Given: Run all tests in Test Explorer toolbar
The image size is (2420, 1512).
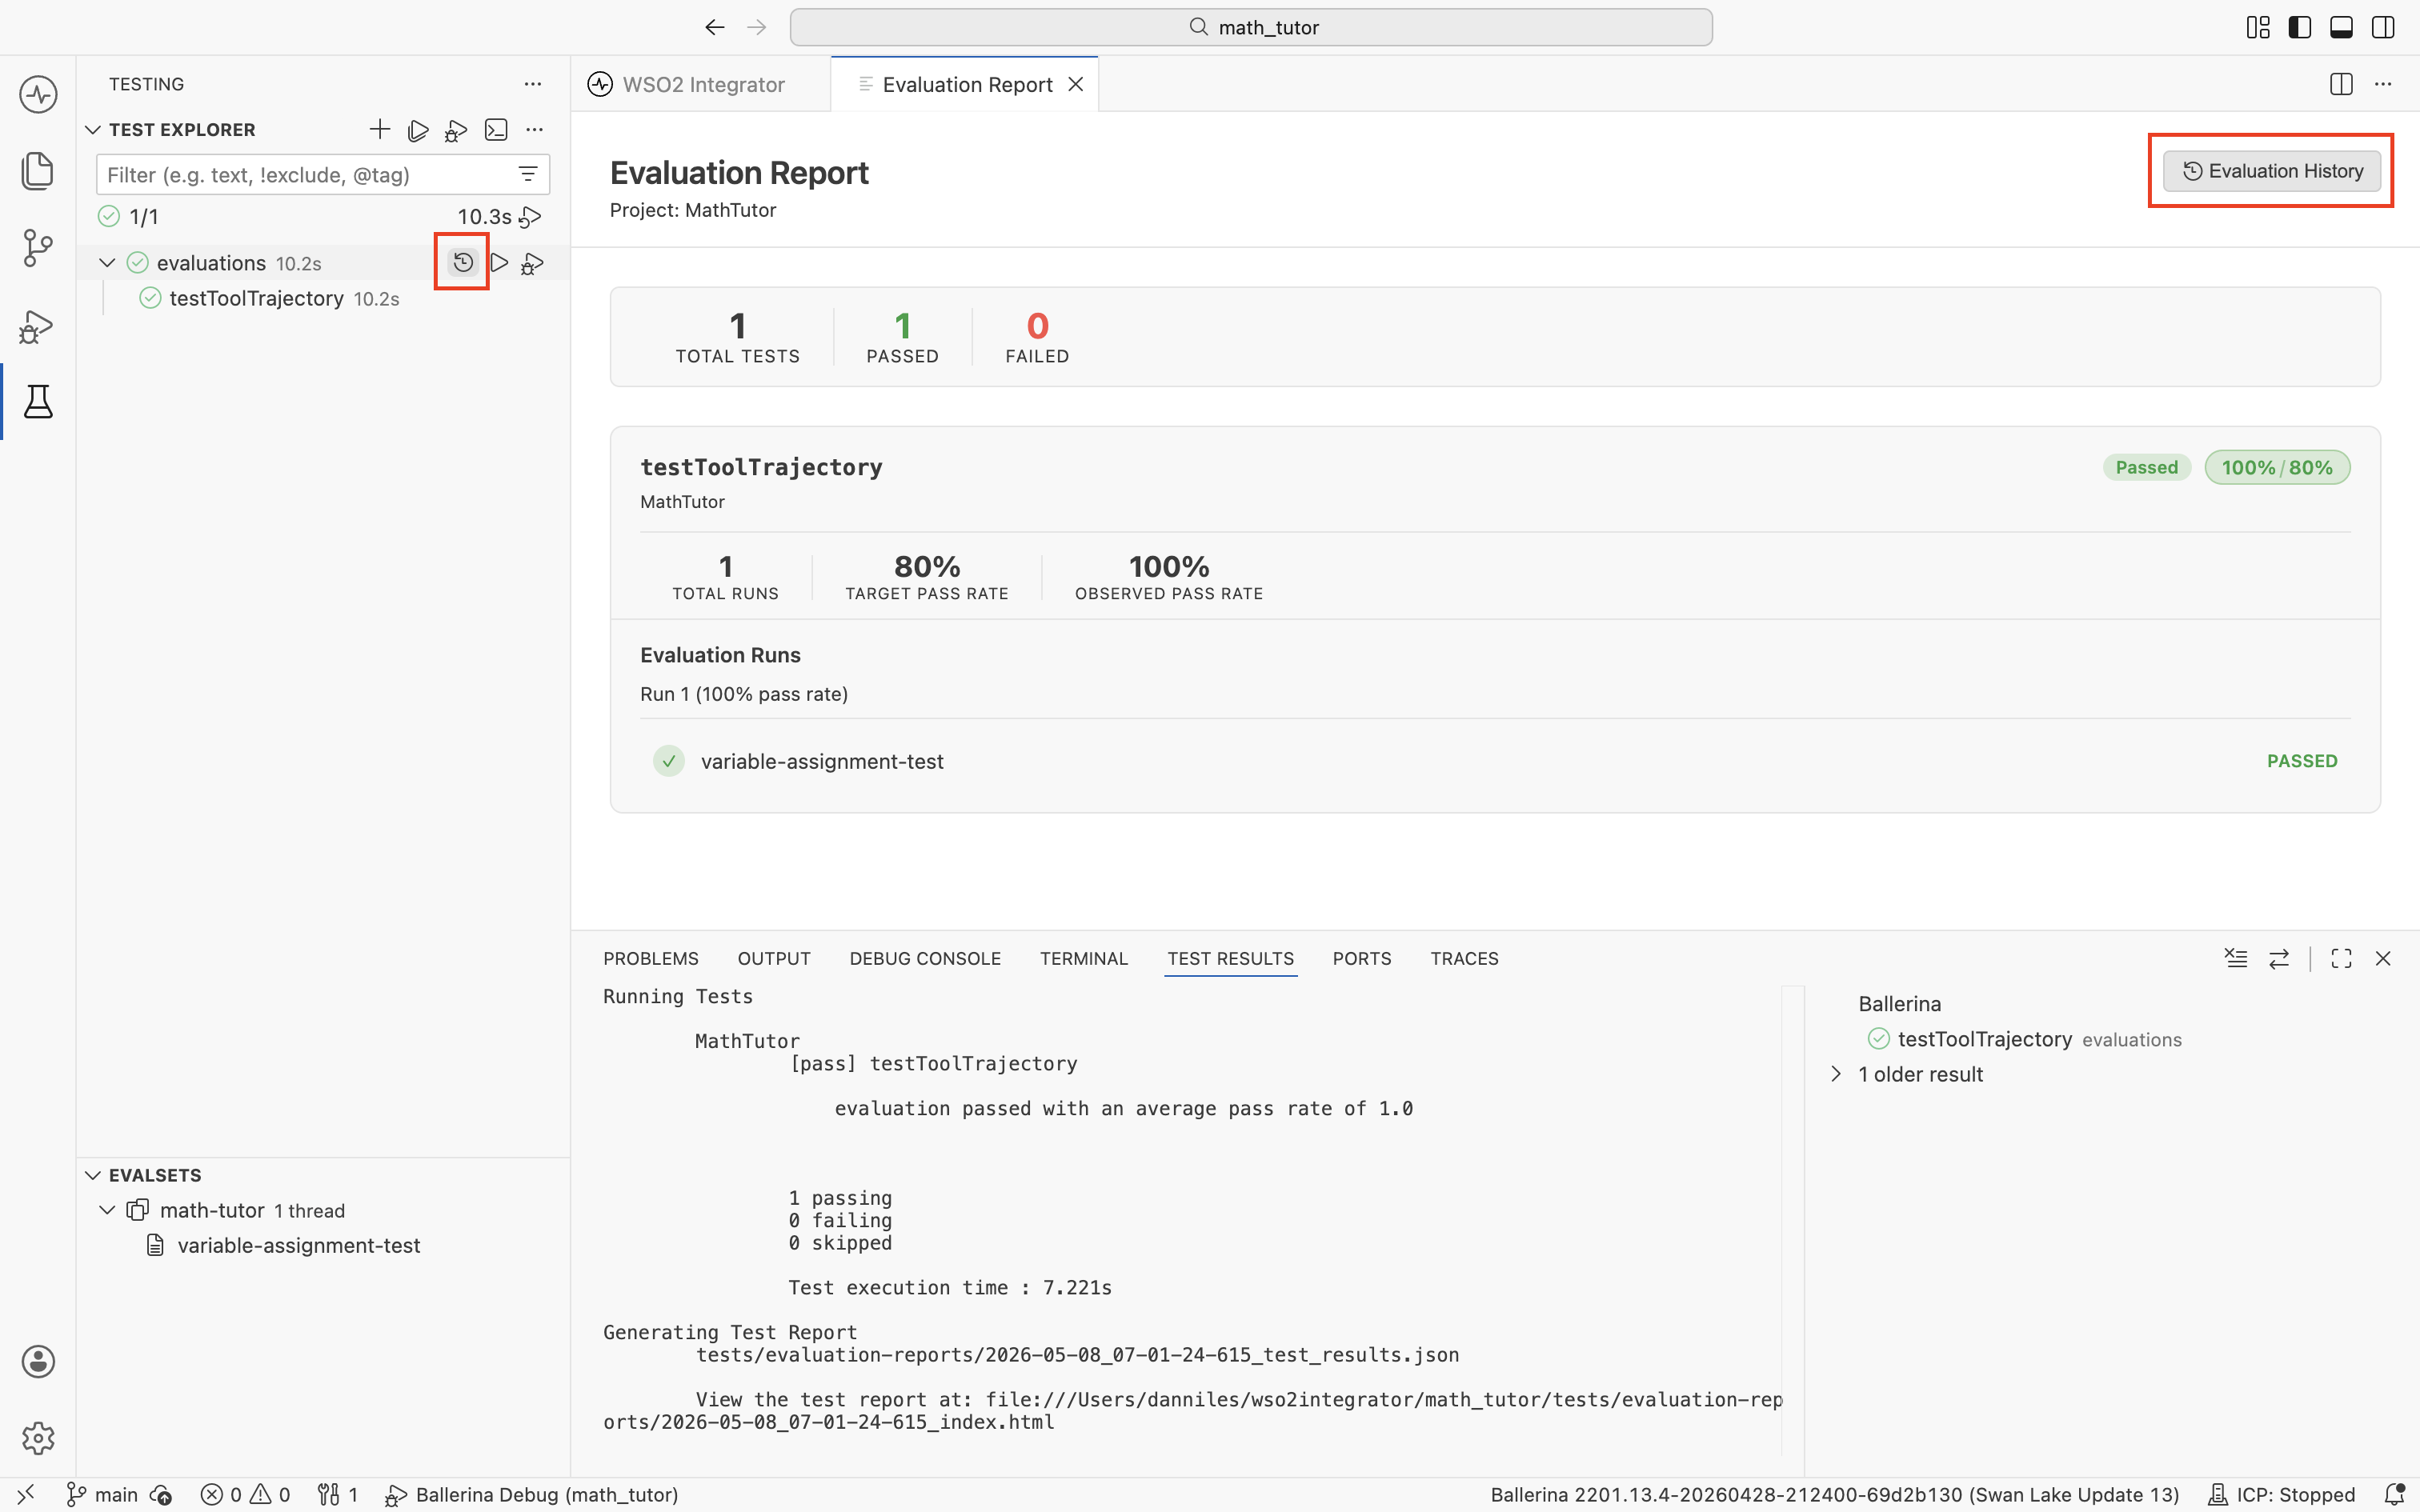Looking at the screenshot, I should coord(419,130).
